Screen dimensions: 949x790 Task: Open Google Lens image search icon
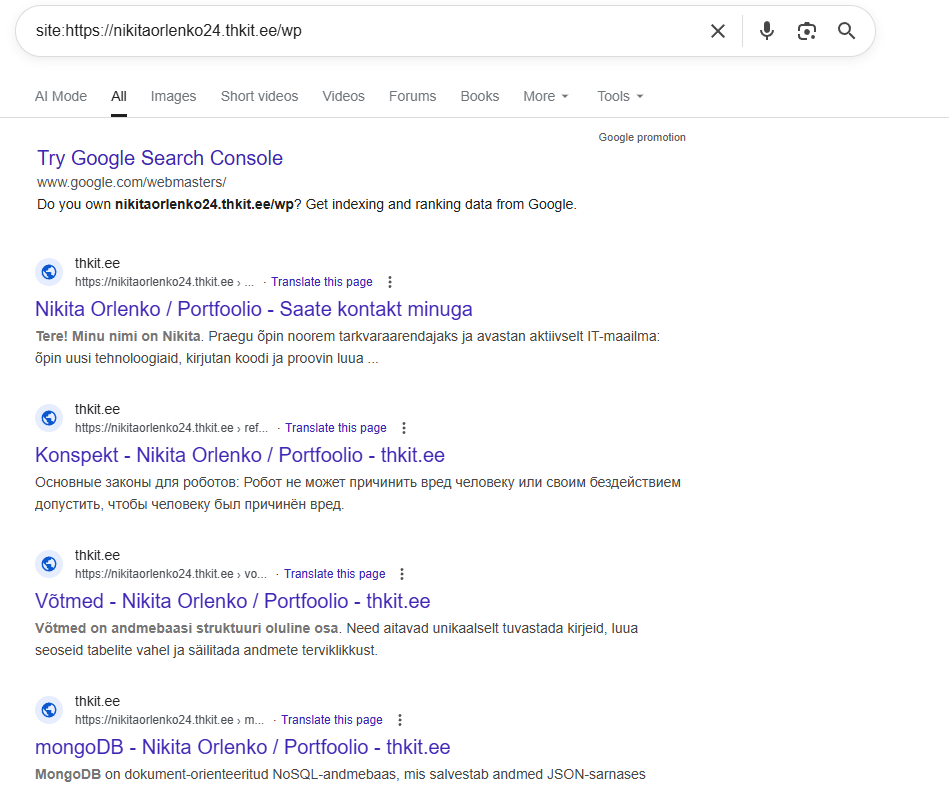pos(807,31)
